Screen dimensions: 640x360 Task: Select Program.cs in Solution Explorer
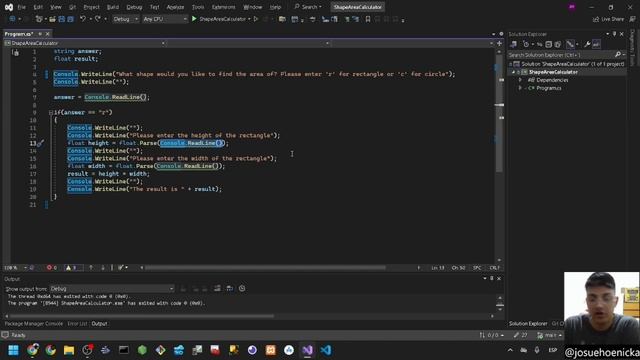pos(549,88)
